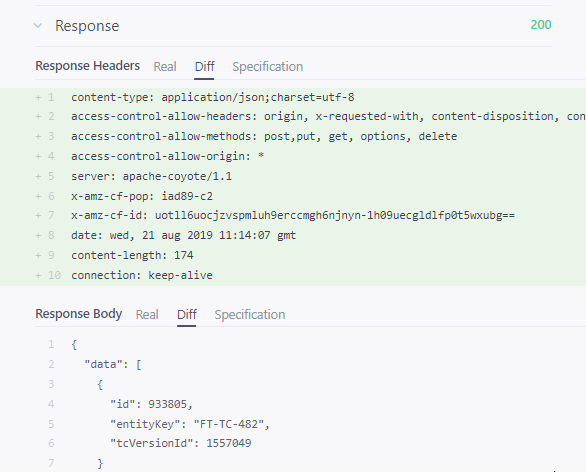
Task: Click the Response Body label
Action: click(x=78, y=314)
